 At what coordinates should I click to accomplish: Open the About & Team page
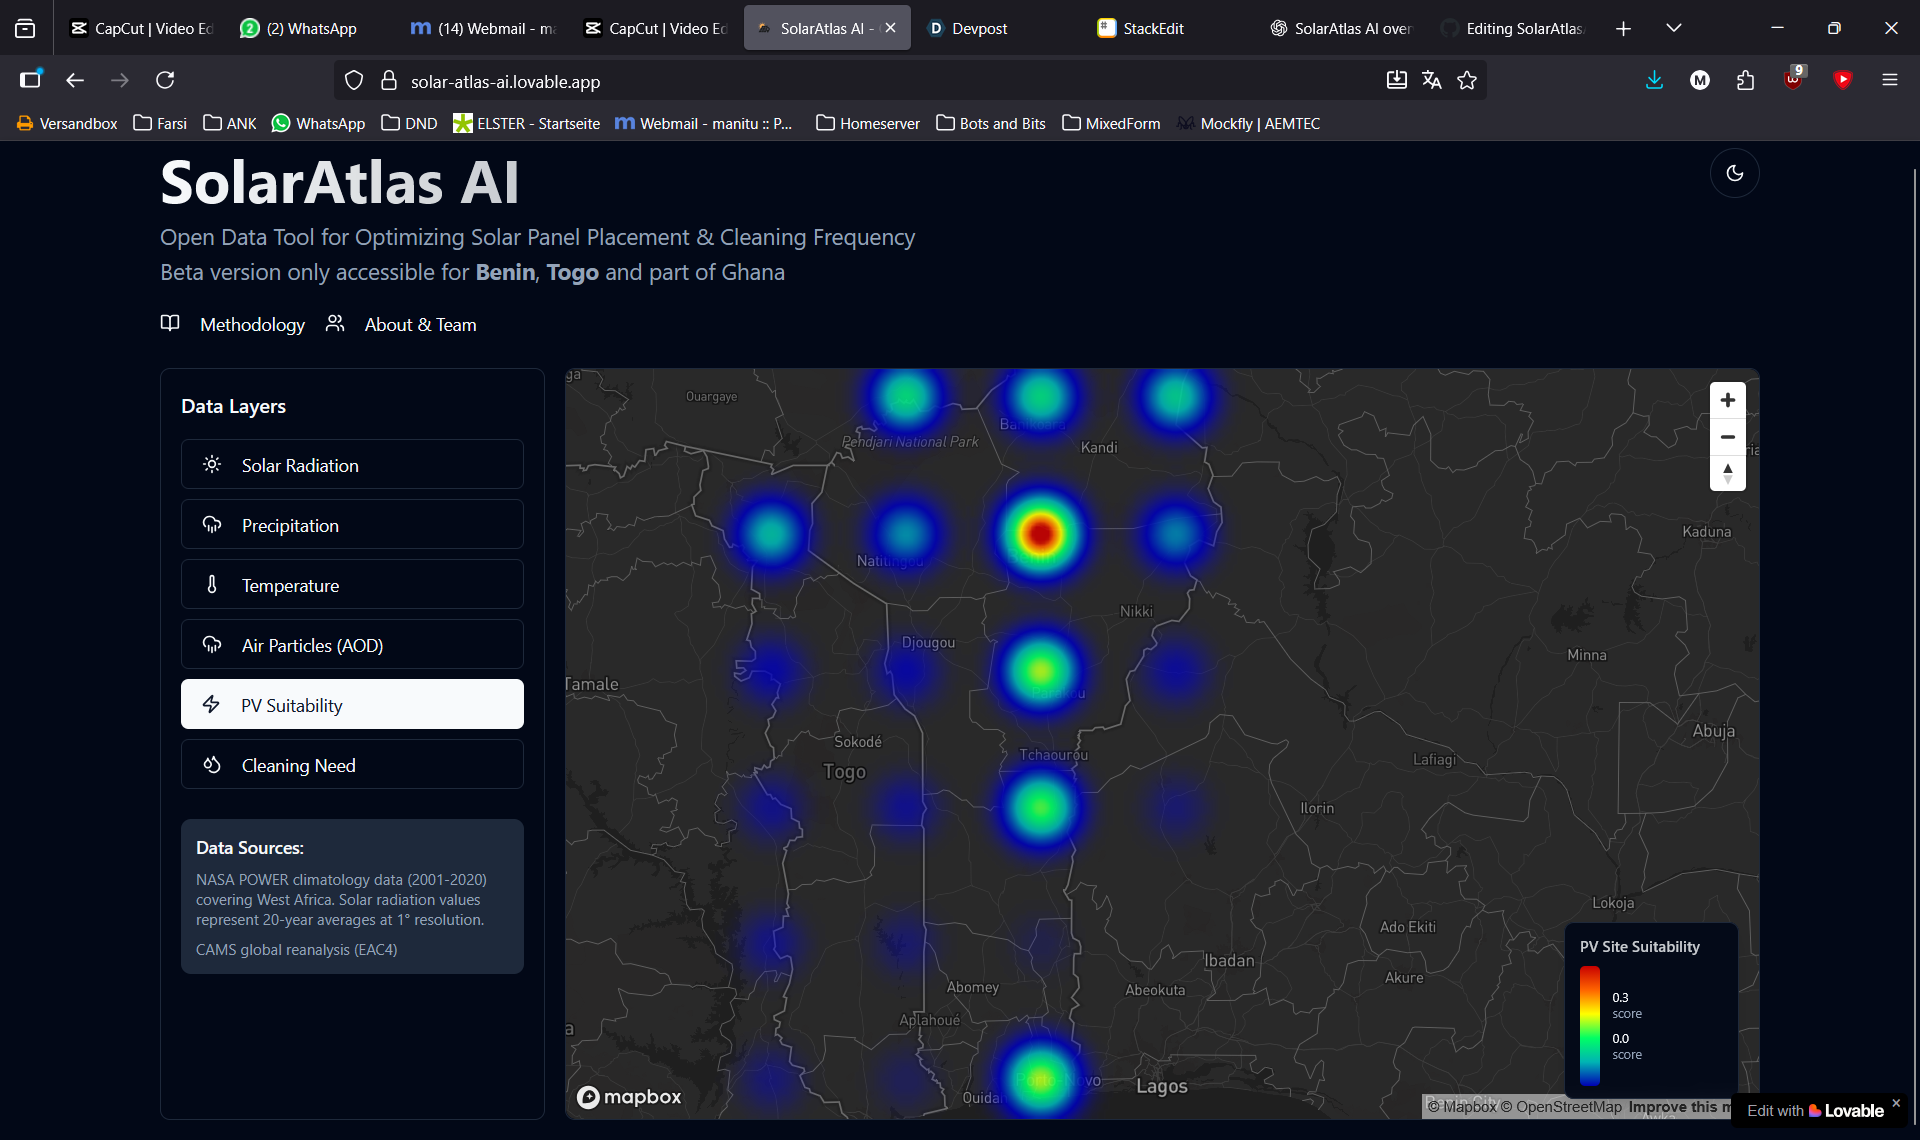point(419,324)
